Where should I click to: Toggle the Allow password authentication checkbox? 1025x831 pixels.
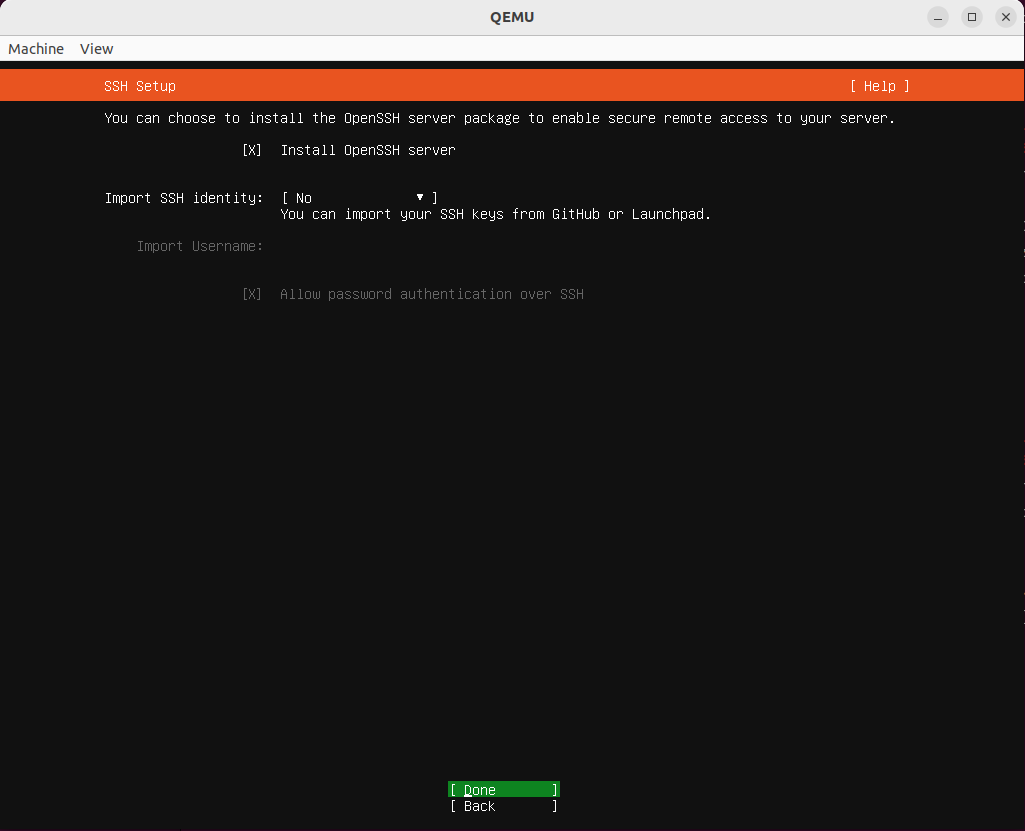click(252, 294)
